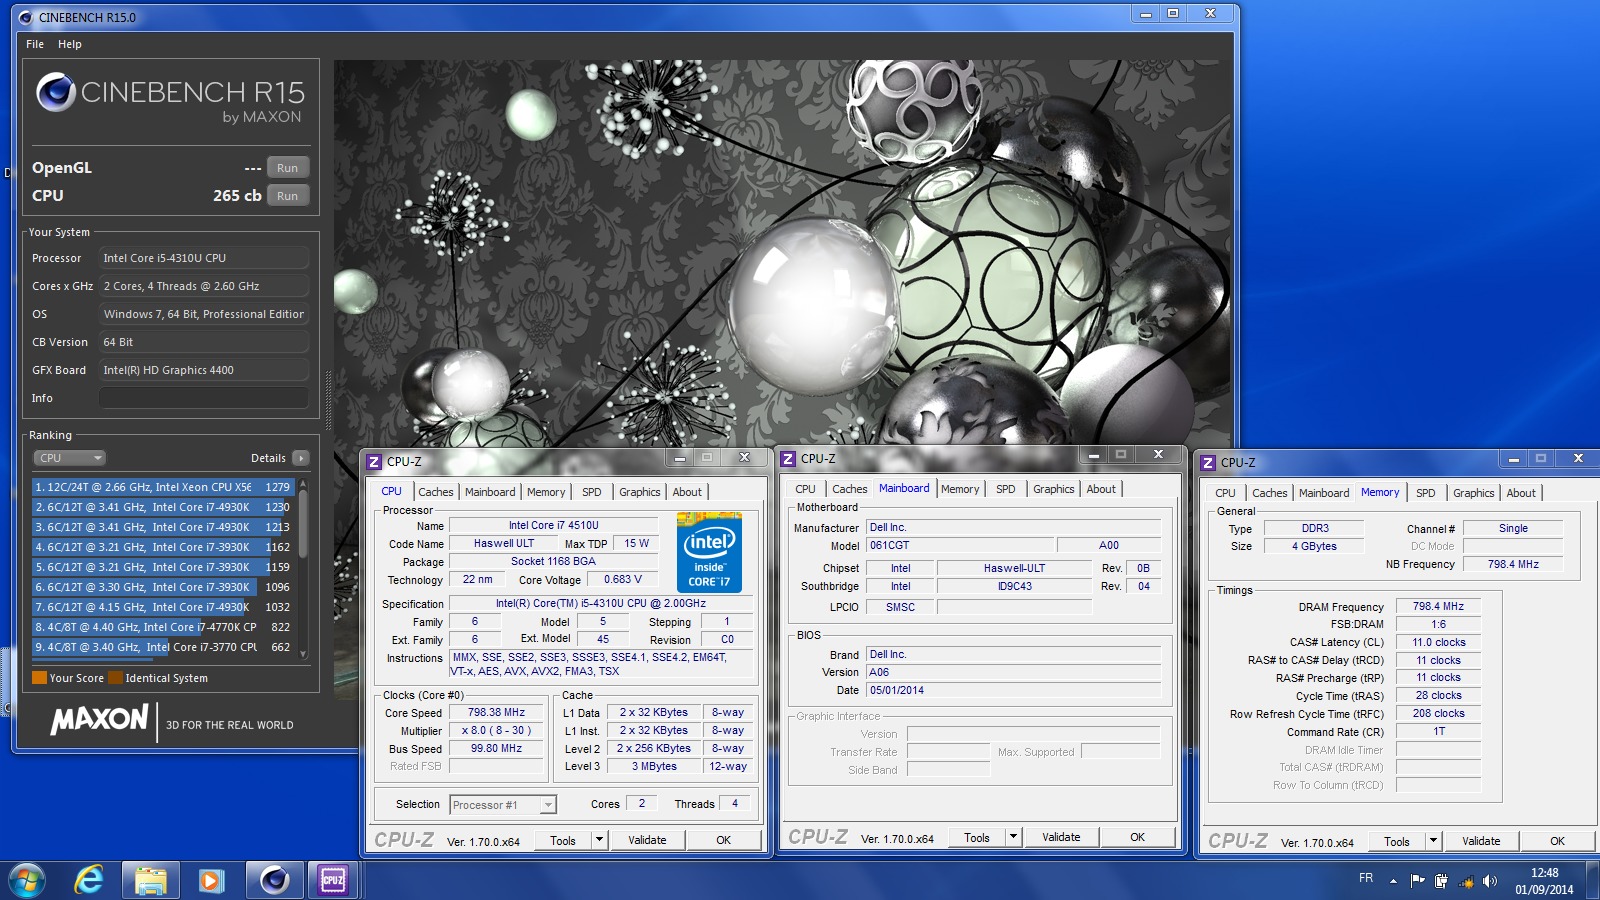Click the Identical System brown legend swatch
The image size is (1600, 900).
point(115,678)
